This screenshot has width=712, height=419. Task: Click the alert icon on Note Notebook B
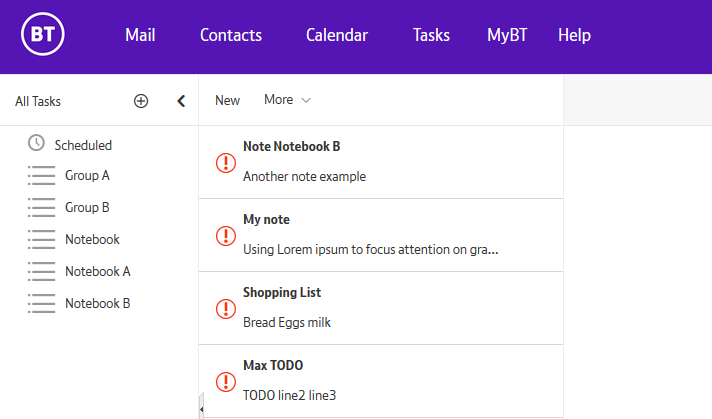tap(226, 162)
